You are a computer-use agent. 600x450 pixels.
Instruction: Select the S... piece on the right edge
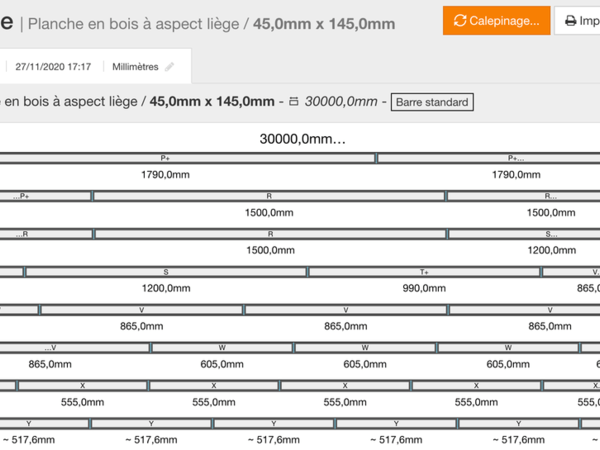(551, 234)
